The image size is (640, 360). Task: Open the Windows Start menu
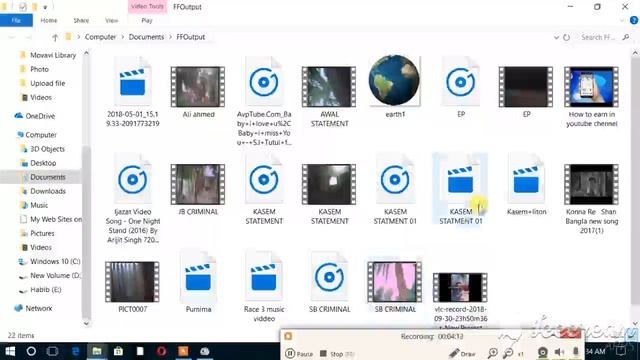(10, 351)
